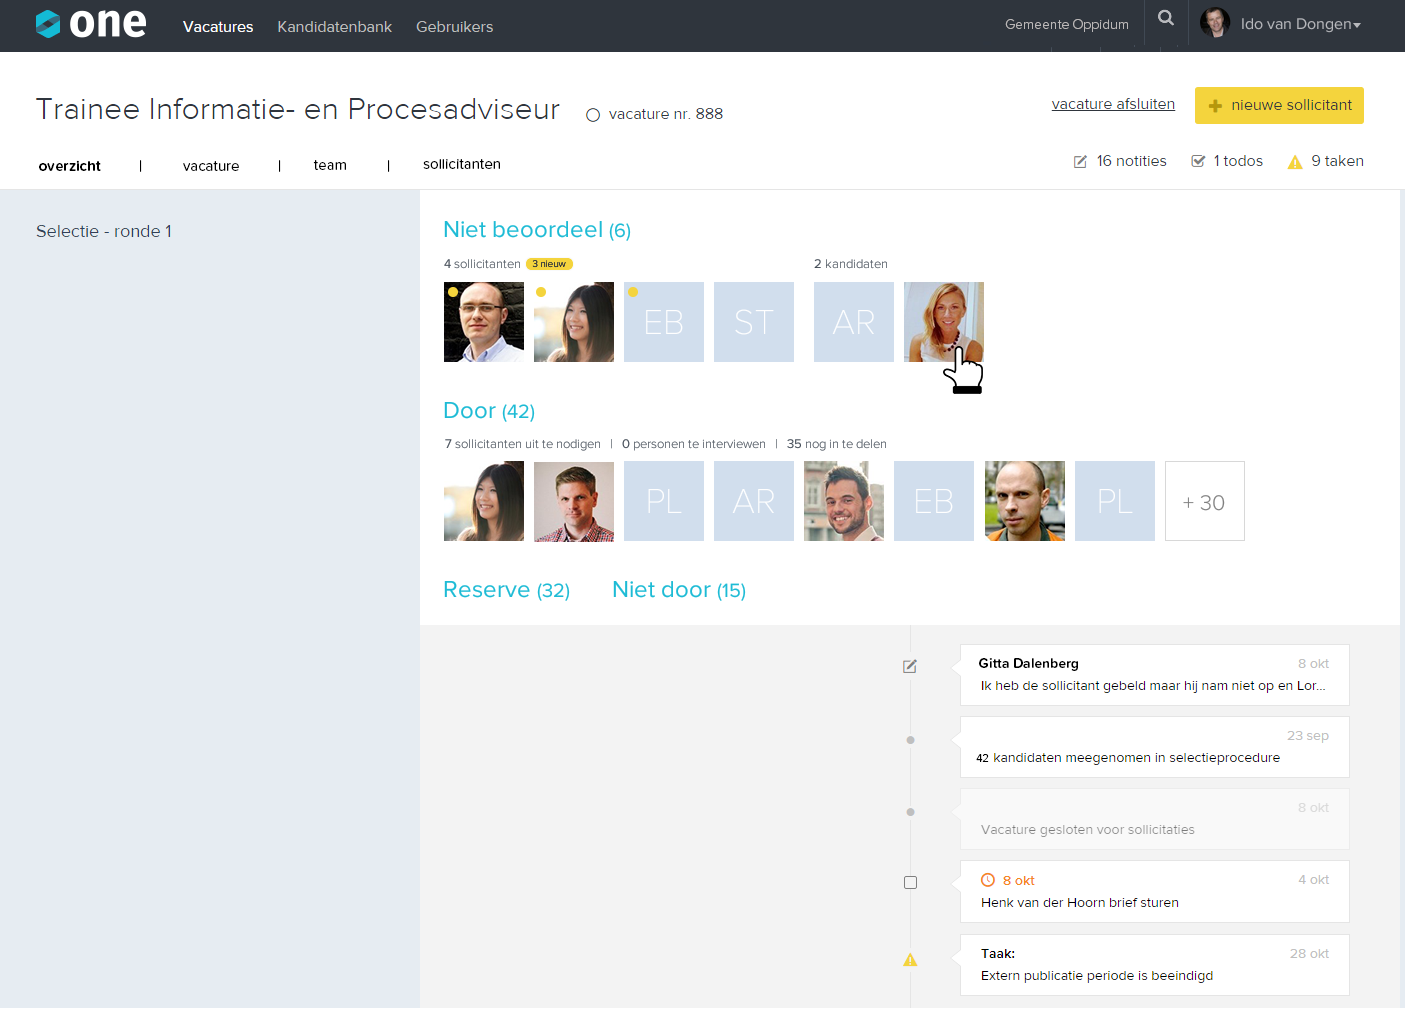Click the search magnifier icon
The image size is (1405, 1009).
1166,18
